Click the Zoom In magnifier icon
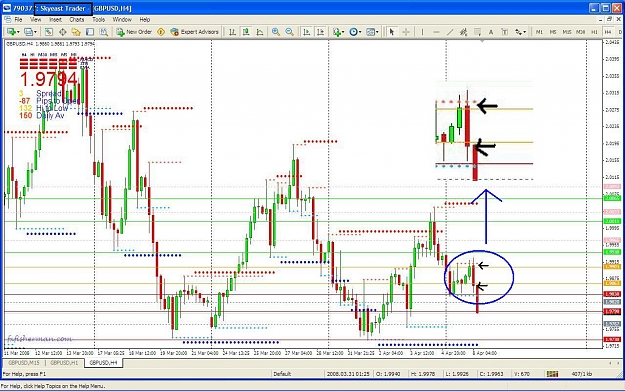This screenshot has width=625, height=391. pos(275,32)
